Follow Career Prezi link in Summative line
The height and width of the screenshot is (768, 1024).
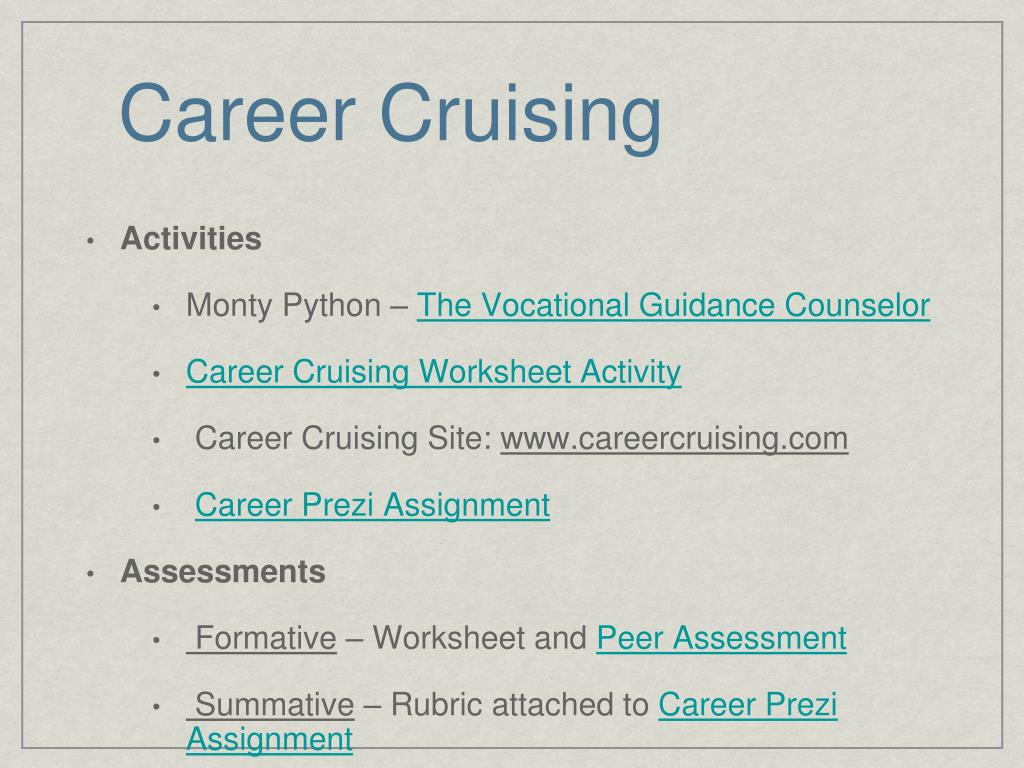pyautogui.click(x=748, y=705)
